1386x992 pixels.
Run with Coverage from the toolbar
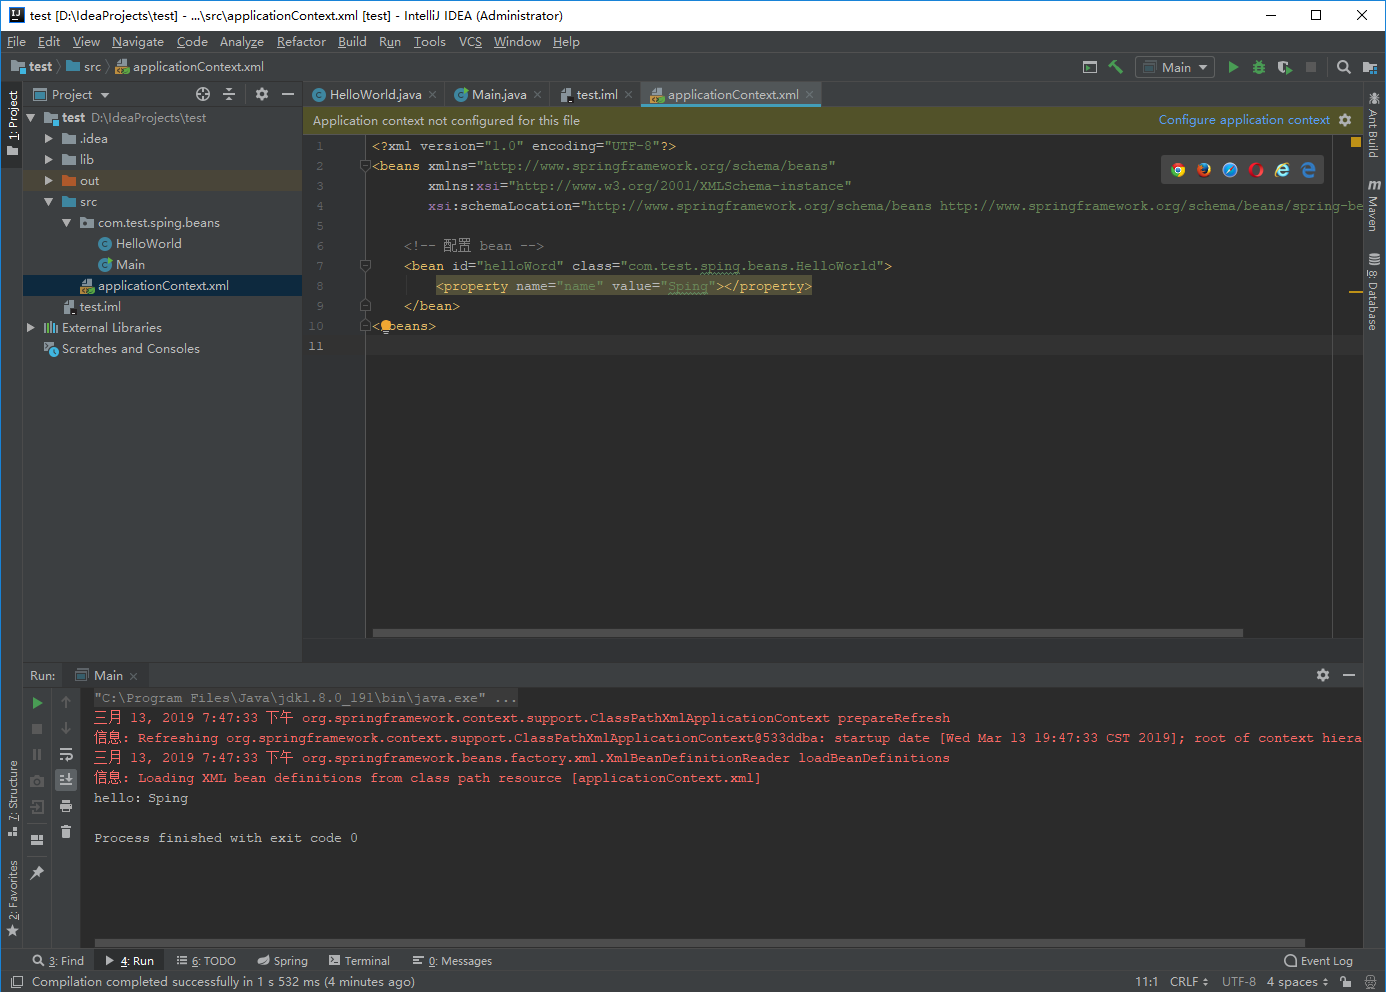(x=1285, y=67)
